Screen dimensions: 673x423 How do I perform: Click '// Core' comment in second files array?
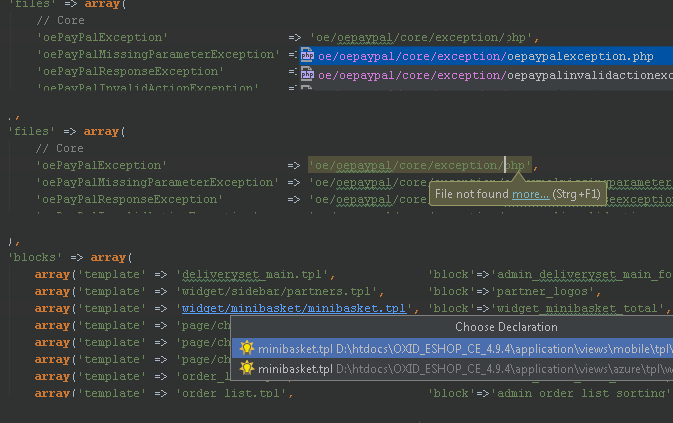[60, 148]
